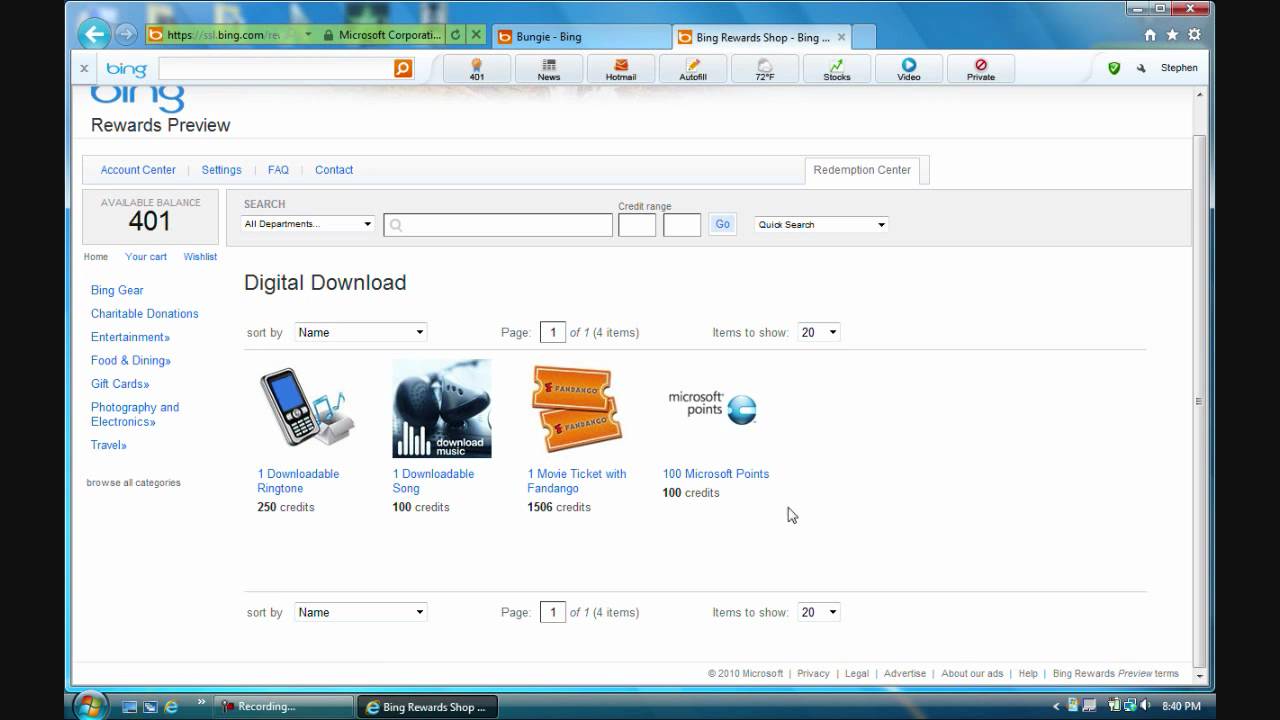Screen dimensions: 1280x720
Task: Open the Hotmail toolbar button
Action: (x=621, y=69)
